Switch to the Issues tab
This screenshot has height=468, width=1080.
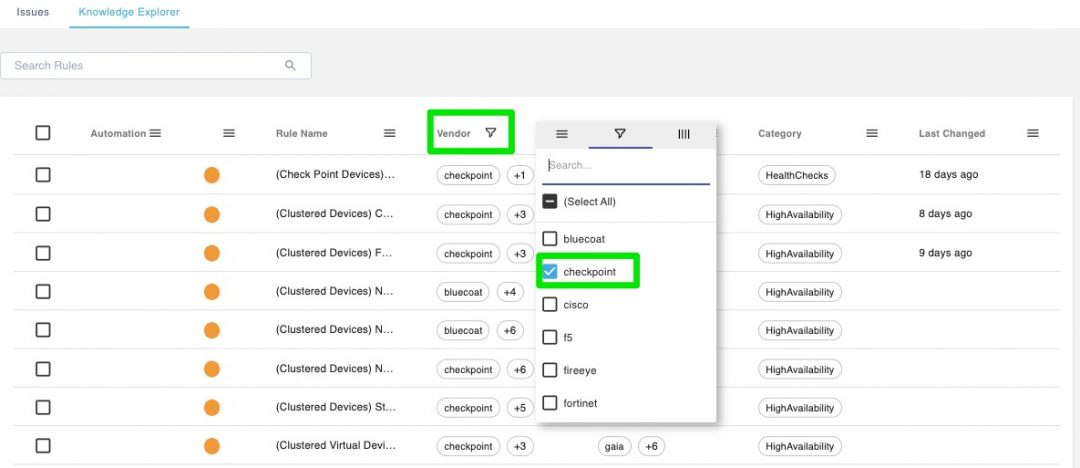33,12
